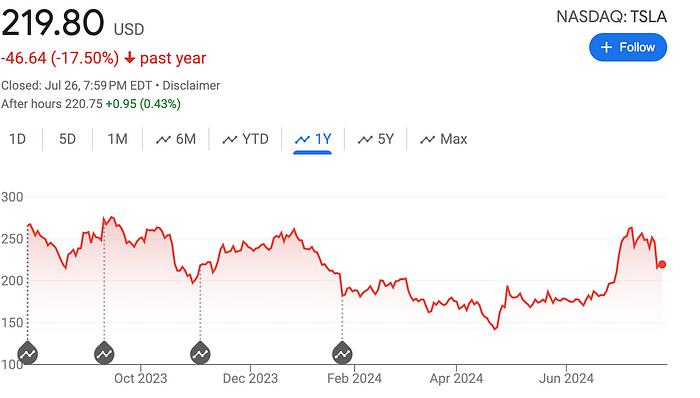Open the news marker before Oct 2023
Image resolution: width=700 pixels, height=398 pixels.
tap(104, 353)
